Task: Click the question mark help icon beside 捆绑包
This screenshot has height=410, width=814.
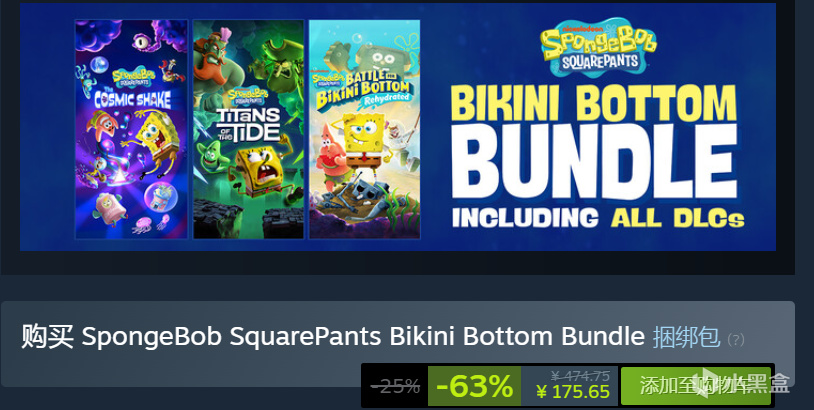Action: [x=736, y=339]
